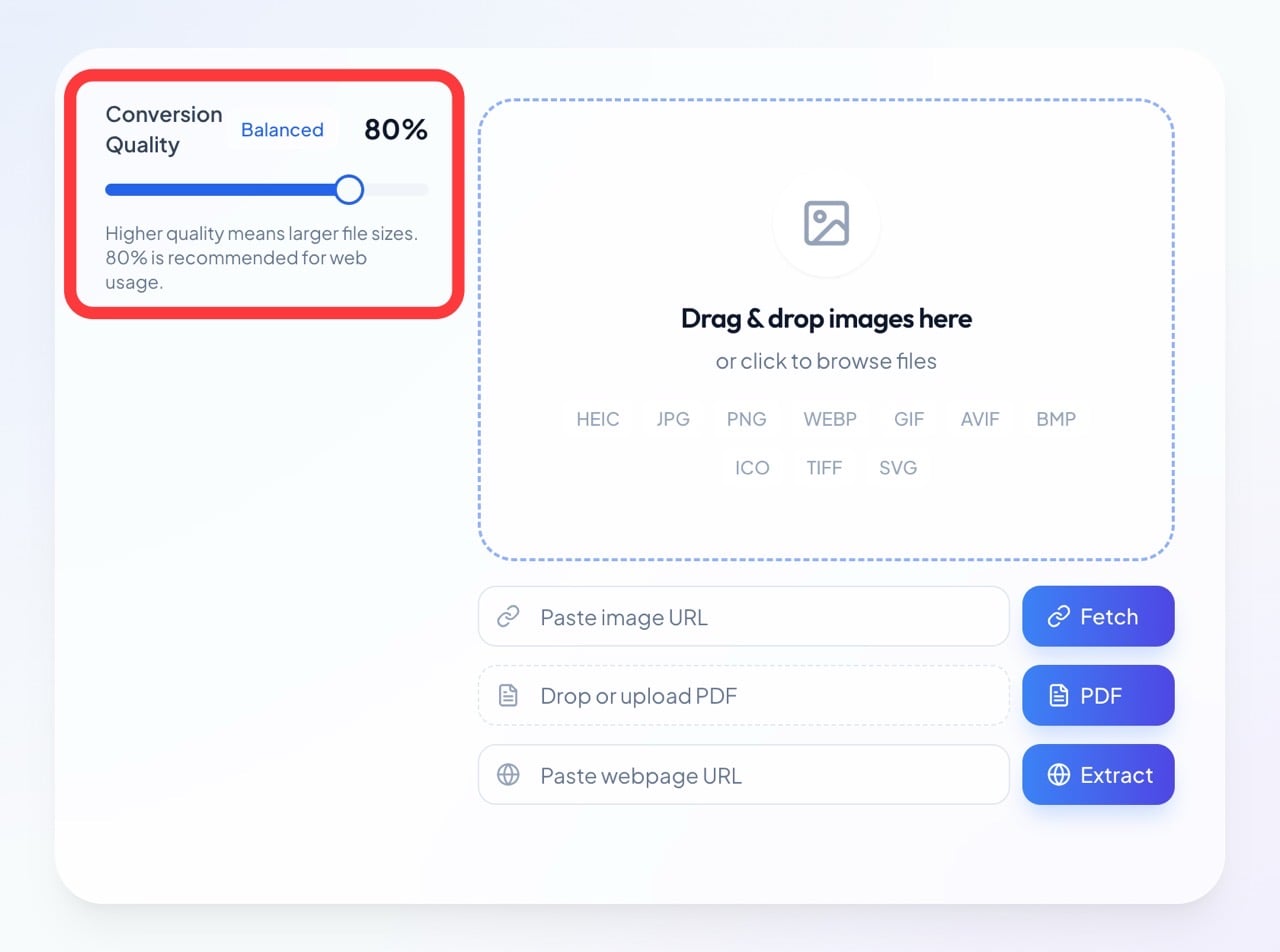The width and height of the screenshot is (1280, 952).
Task: Click the HEIC format tag
Action: (598, 419)
